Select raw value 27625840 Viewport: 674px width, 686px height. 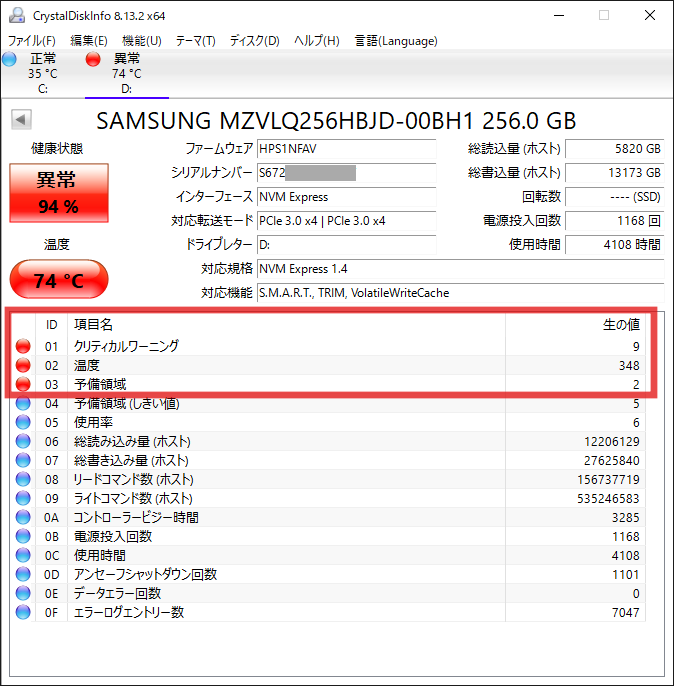coord(612,460)
